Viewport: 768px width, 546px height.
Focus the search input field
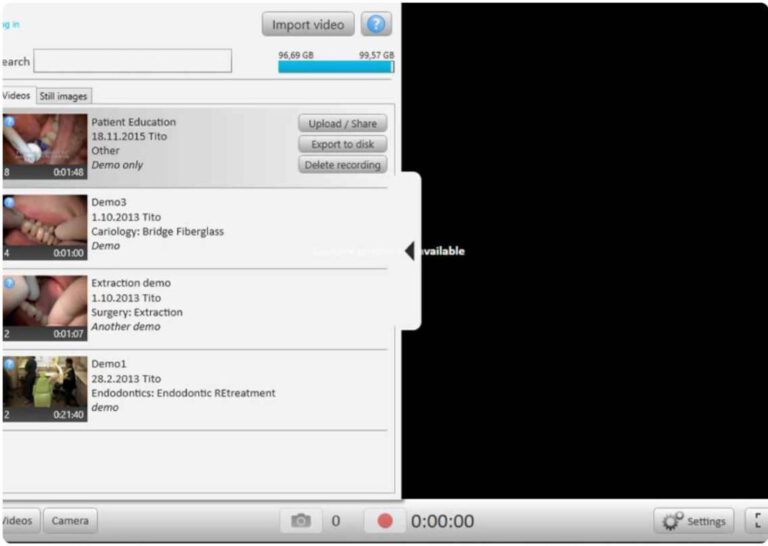132,61
